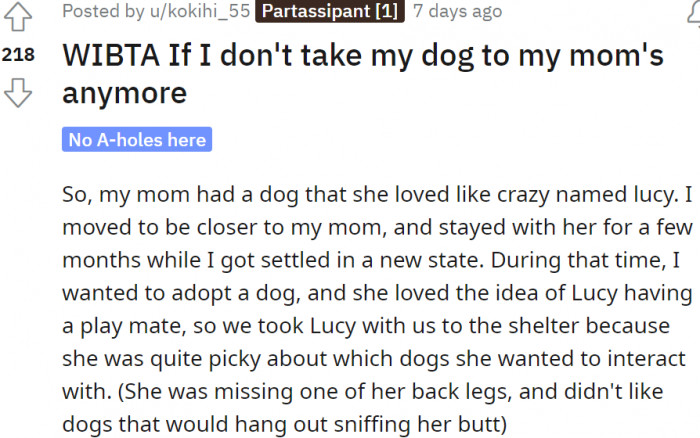This screenshot has height=438, width=700.
Task: Click the phrase 'new state' in the post
Action: click(432, 260)
